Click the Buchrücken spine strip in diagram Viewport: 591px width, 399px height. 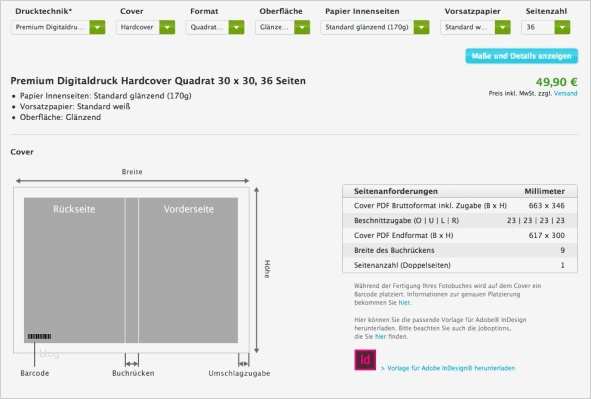point(132,270)
